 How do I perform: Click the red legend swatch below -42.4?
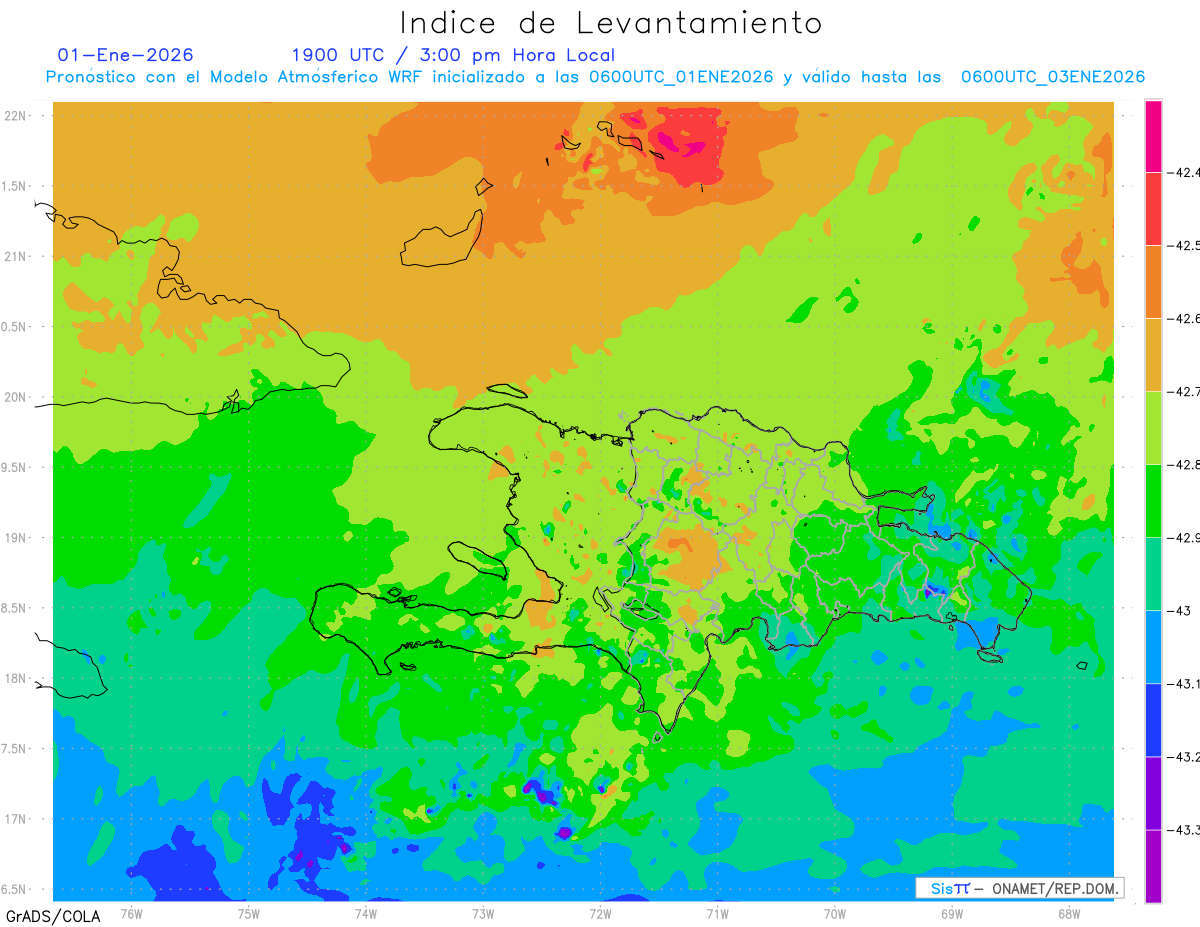click(x=1153, y=208)
